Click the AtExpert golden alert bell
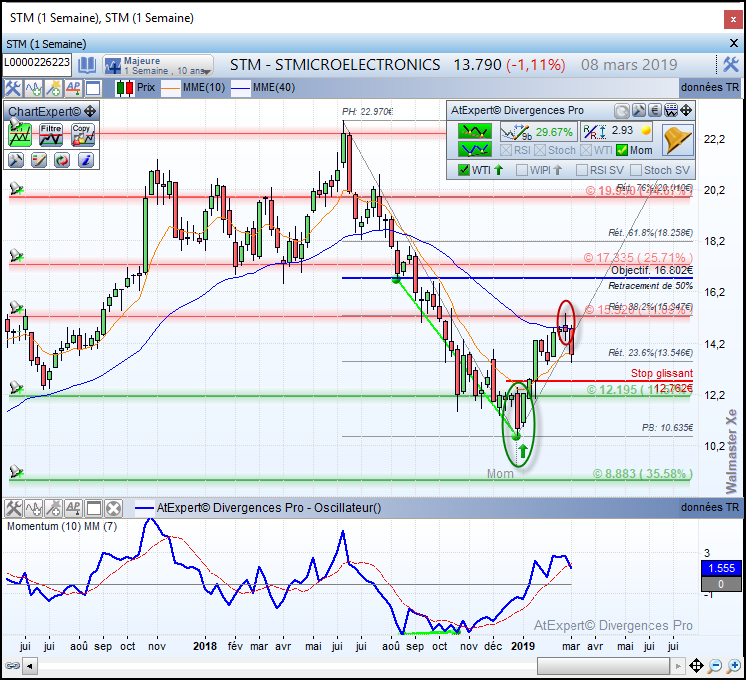Screen dimensions: 746x680 coord(677,140)
